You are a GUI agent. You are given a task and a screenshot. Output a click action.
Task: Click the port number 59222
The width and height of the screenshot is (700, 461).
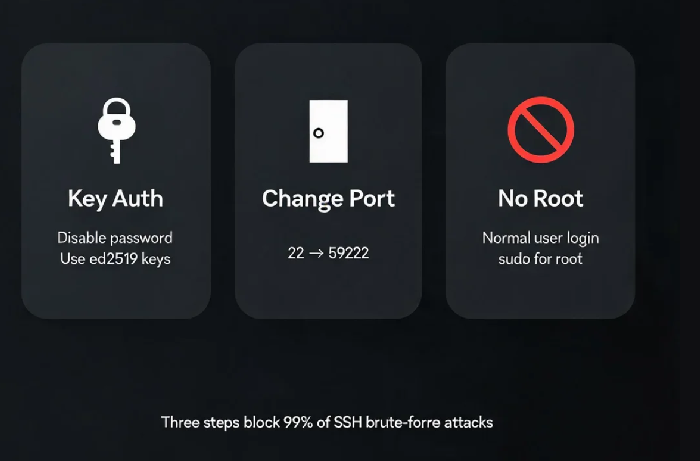coord(349,253)
